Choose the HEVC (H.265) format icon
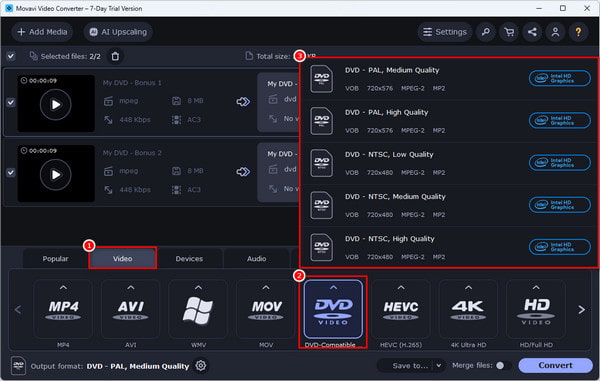This screenshot has width=600, height=381. [401, 309]
